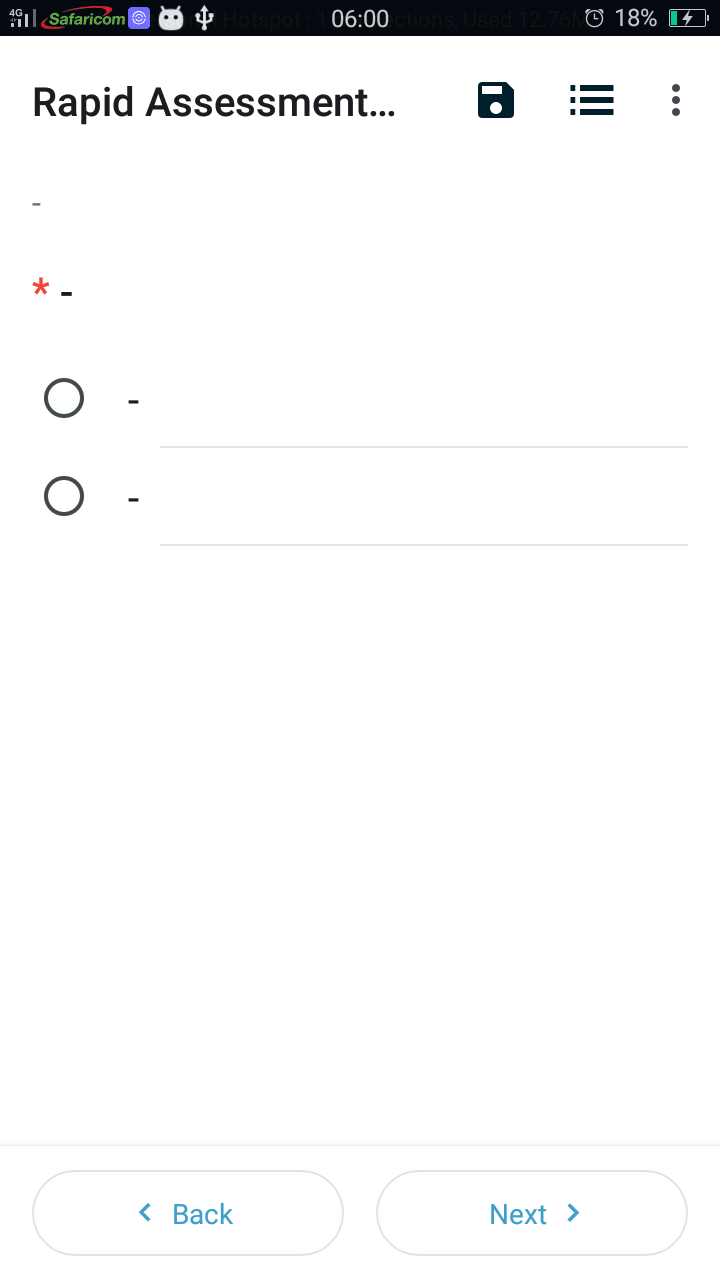The width and height of the screenshot is (720, 1280).
Task: Open the question list jump icon
Action: (x=591, y=100)
